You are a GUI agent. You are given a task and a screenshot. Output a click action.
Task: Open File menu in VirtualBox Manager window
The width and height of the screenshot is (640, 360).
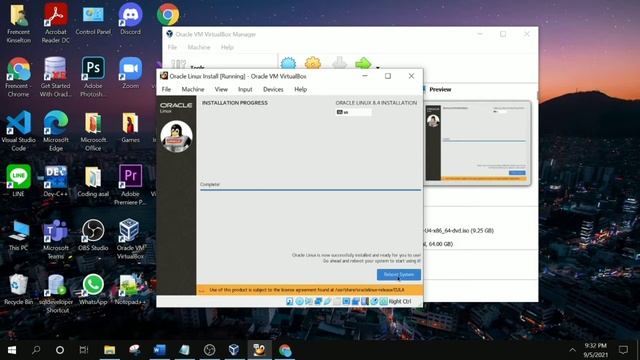click(172, 47)
